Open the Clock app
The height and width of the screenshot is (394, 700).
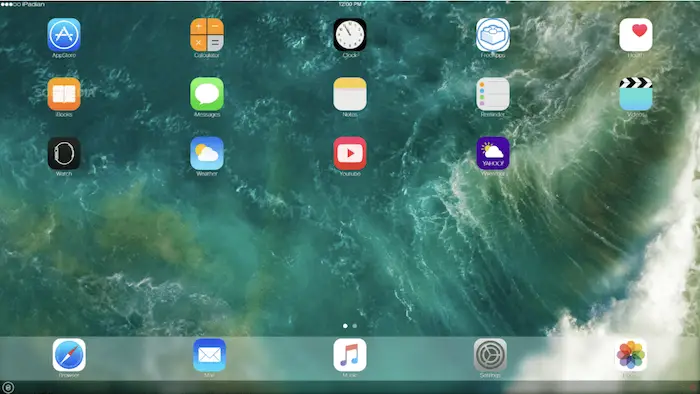350,35
